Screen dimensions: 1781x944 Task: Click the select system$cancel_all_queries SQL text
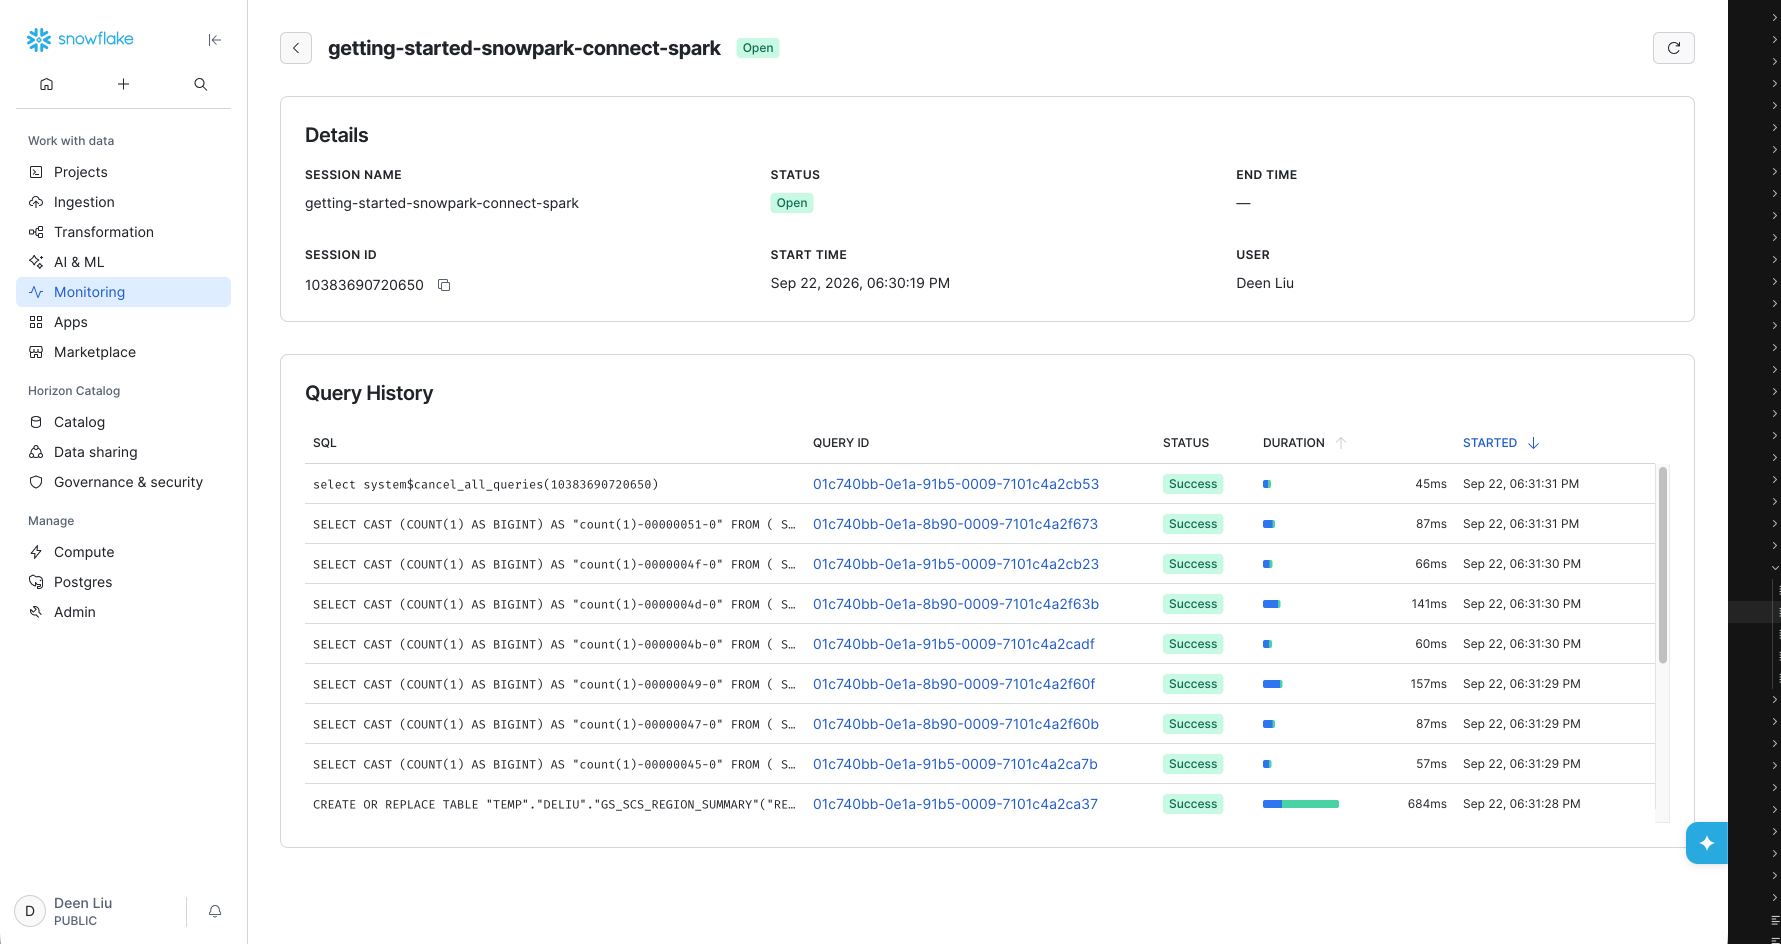pos(485,484)
